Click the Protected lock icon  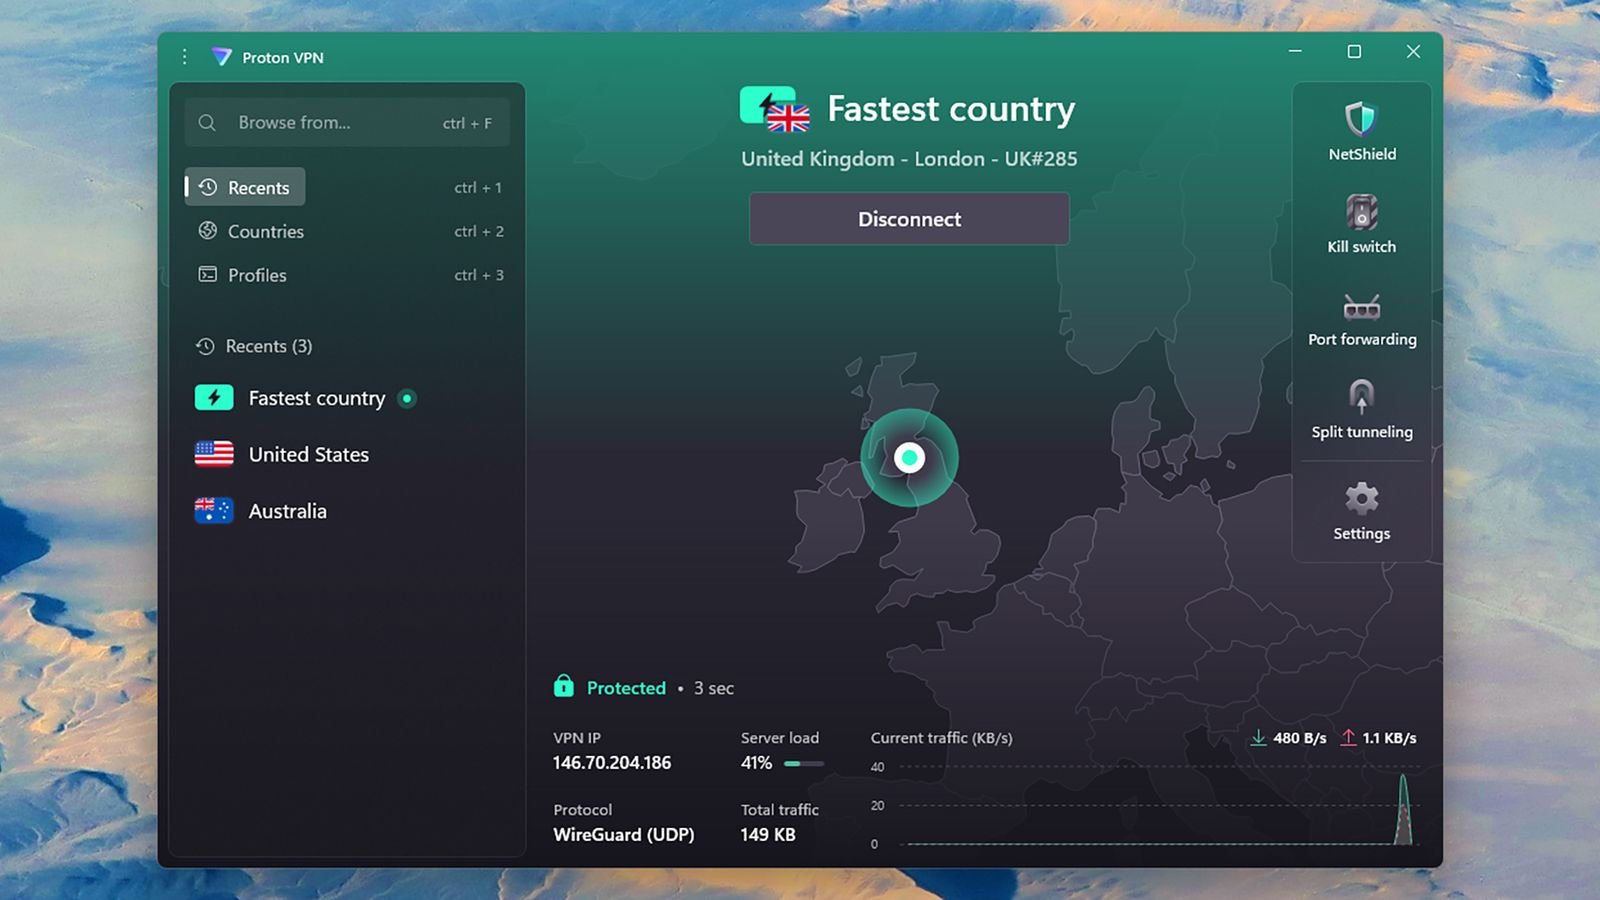click(563, 687)
